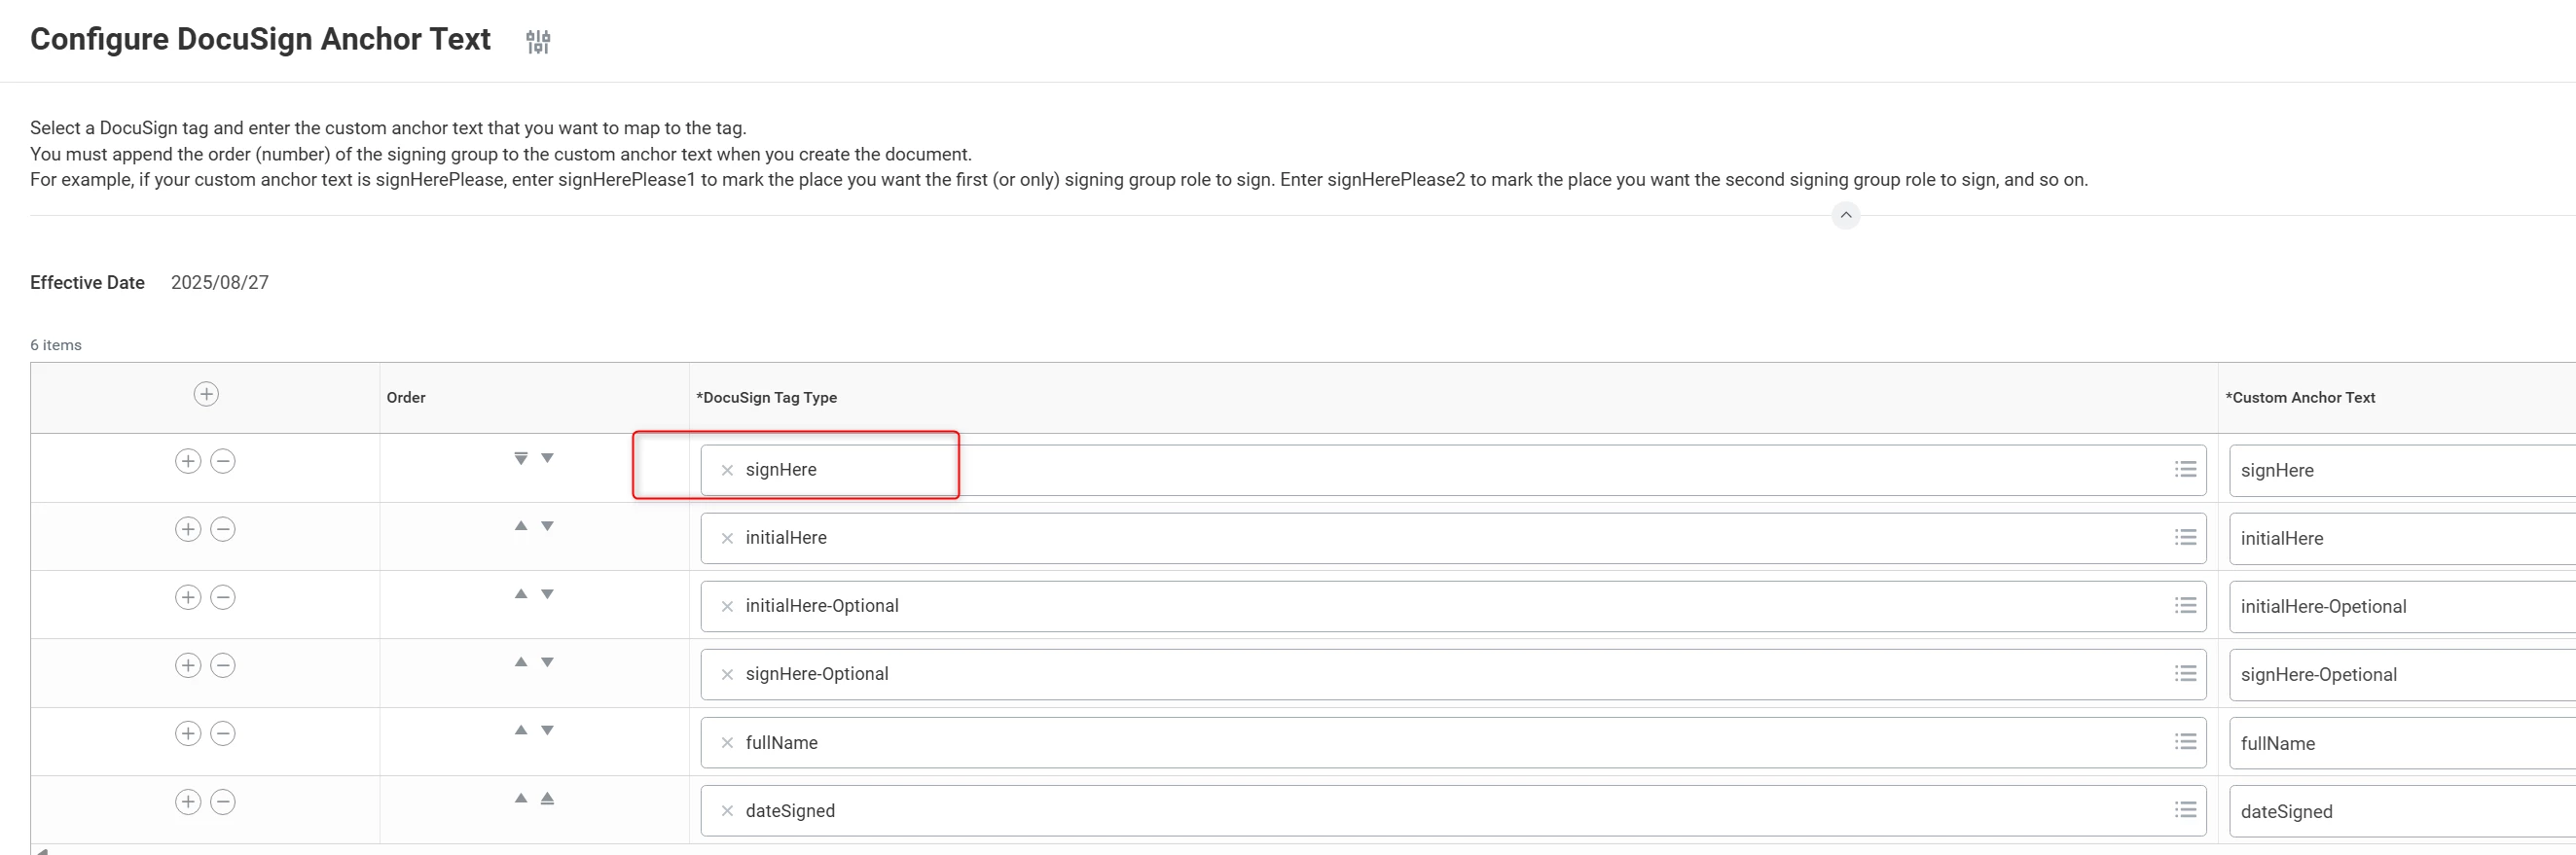Image resolution: width=2576 pixels, height=855 pixels.
Task: Clear the dateSigned tag selection
Action: pyautogui.click(x=727, y=811)
